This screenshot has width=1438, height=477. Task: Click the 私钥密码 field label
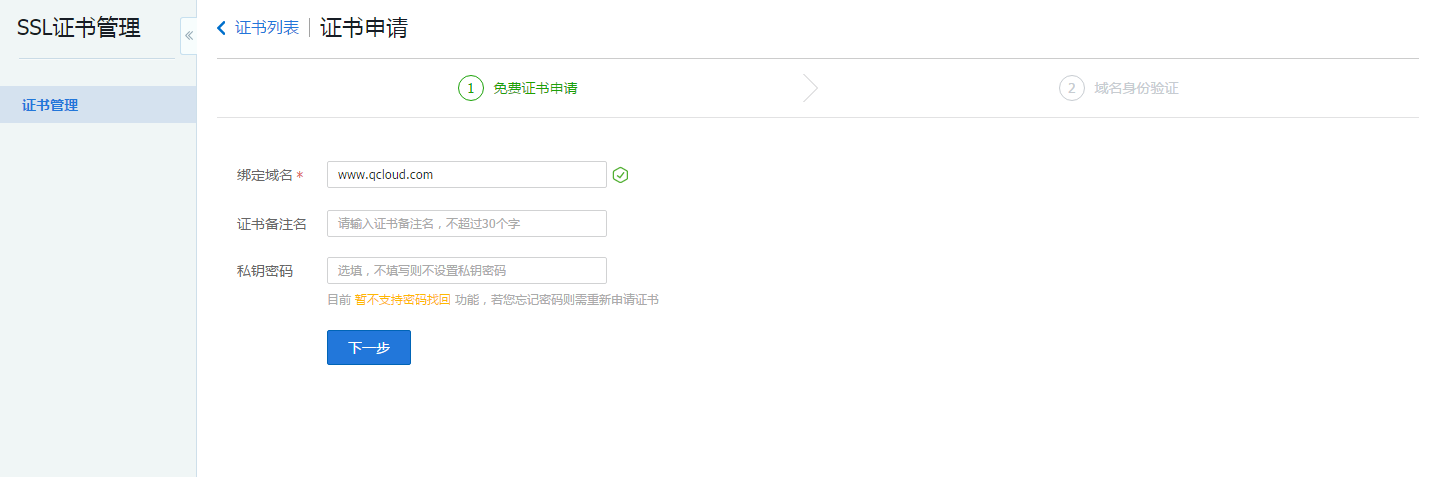[x=265, y=271]
